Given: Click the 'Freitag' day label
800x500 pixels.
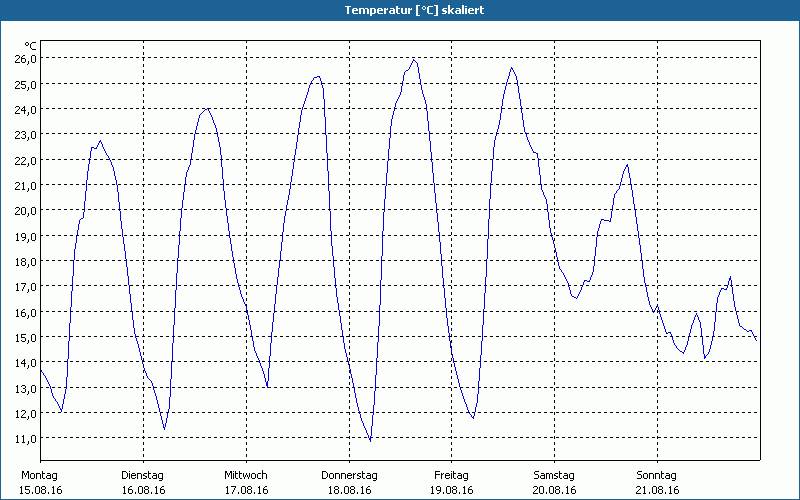Looking at the screenshot, I should coord(452,476).
